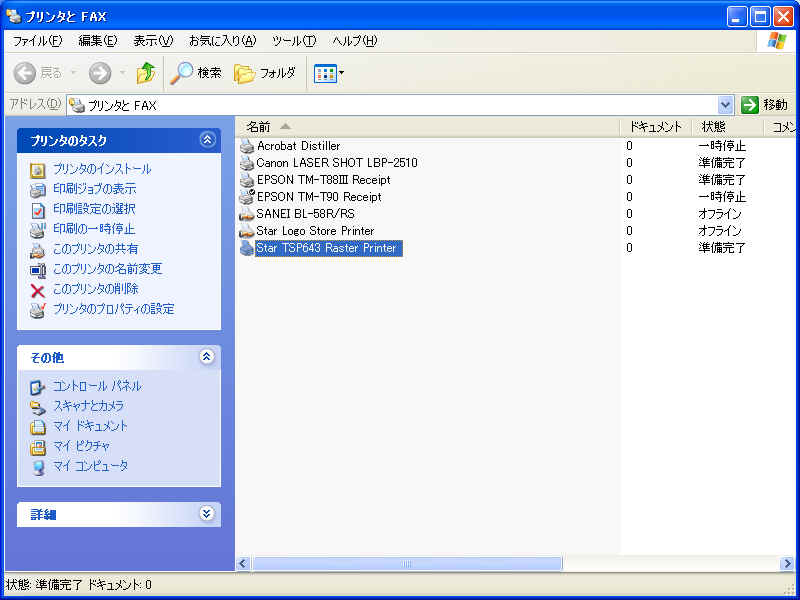Click the マイ コンピュータ icon
800x600 pixels.
coord(38,467)
